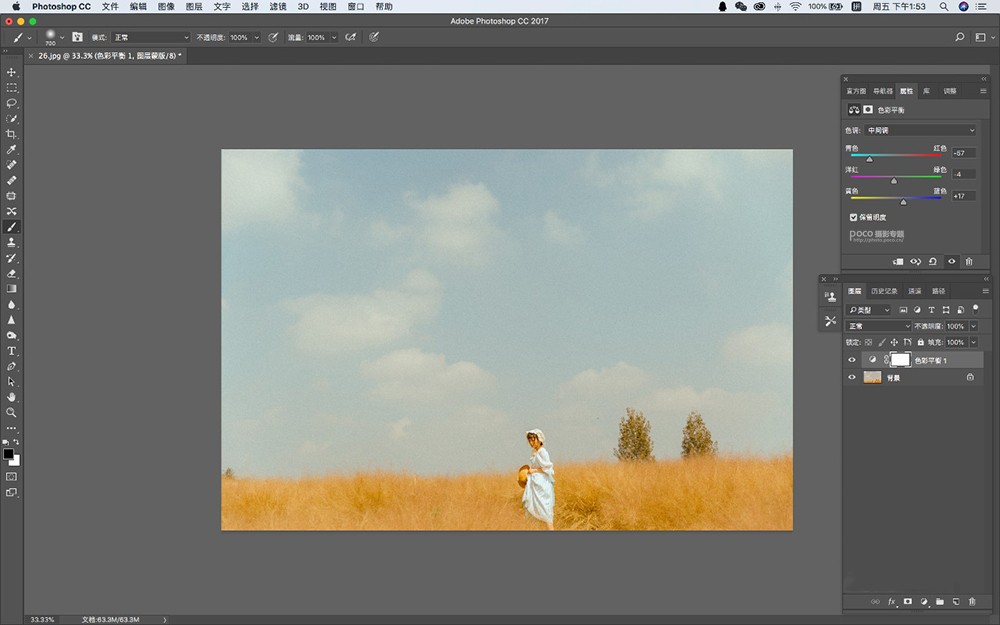Switch to the 直方图 panel tab
The height and width of the screenshot is (625, 1000).
pos(857,91)
